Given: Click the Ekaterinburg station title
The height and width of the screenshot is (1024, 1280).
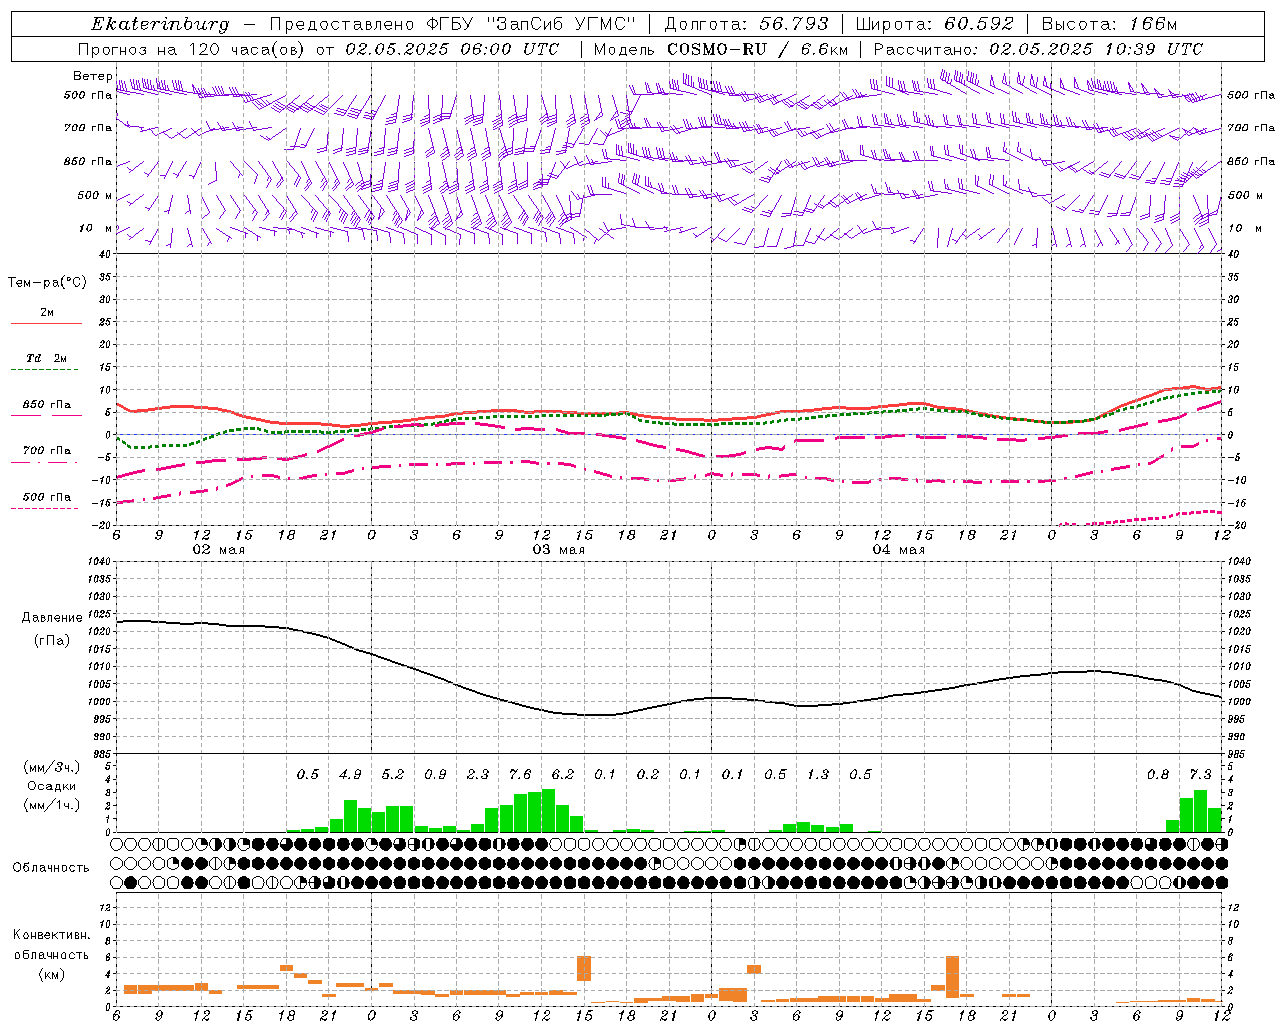Looking at the screenshot, I should [160, 24].
